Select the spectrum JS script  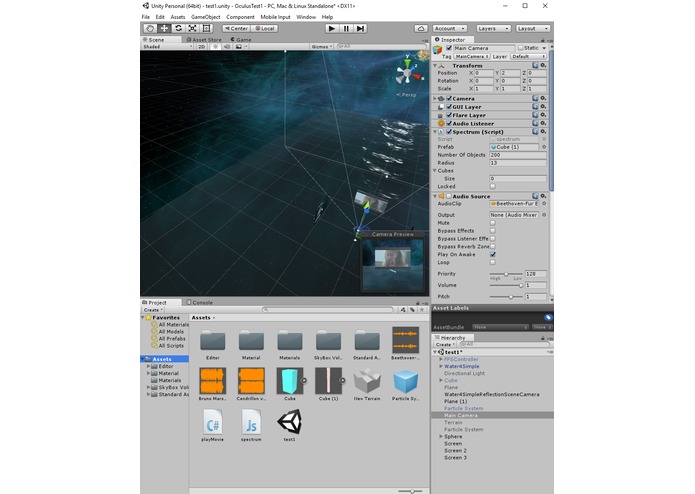tap(251, 422)
